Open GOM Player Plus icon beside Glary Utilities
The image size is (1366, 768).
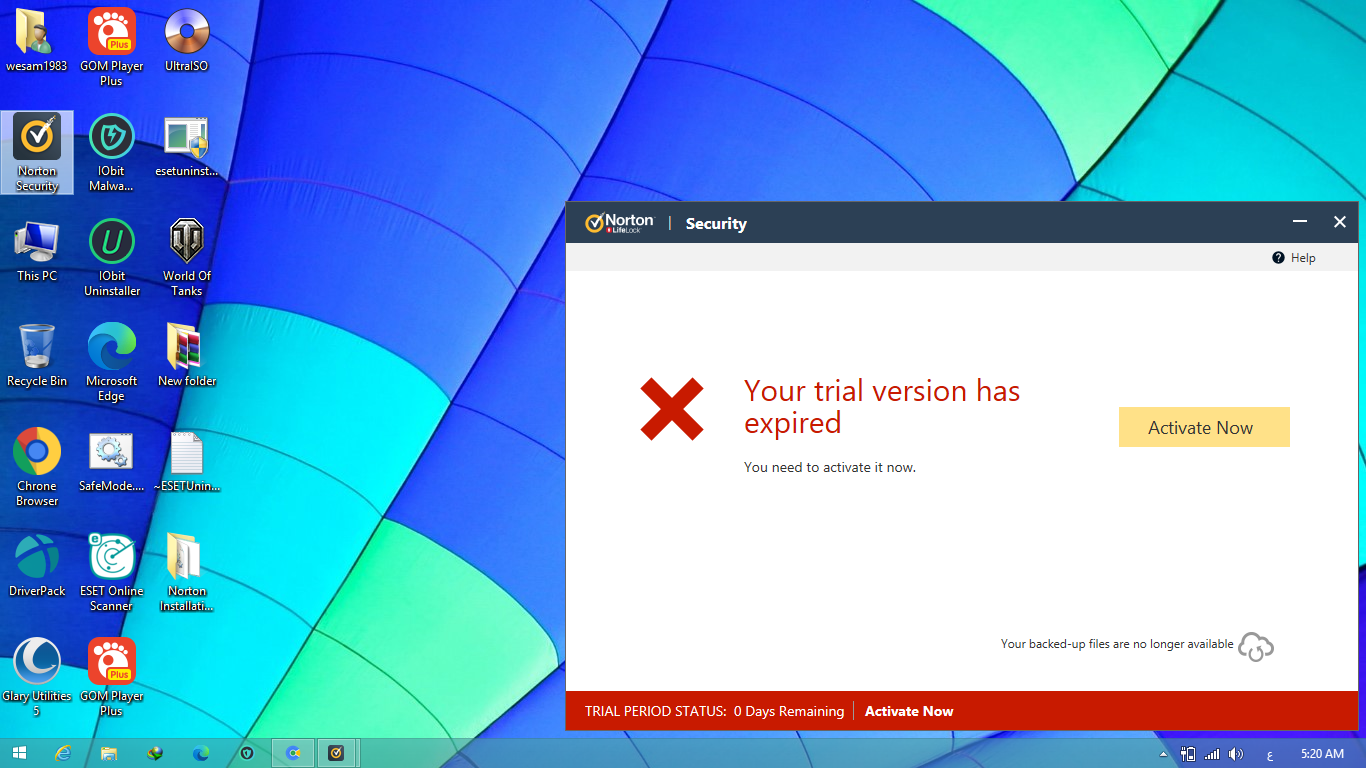tap(111, 677)
